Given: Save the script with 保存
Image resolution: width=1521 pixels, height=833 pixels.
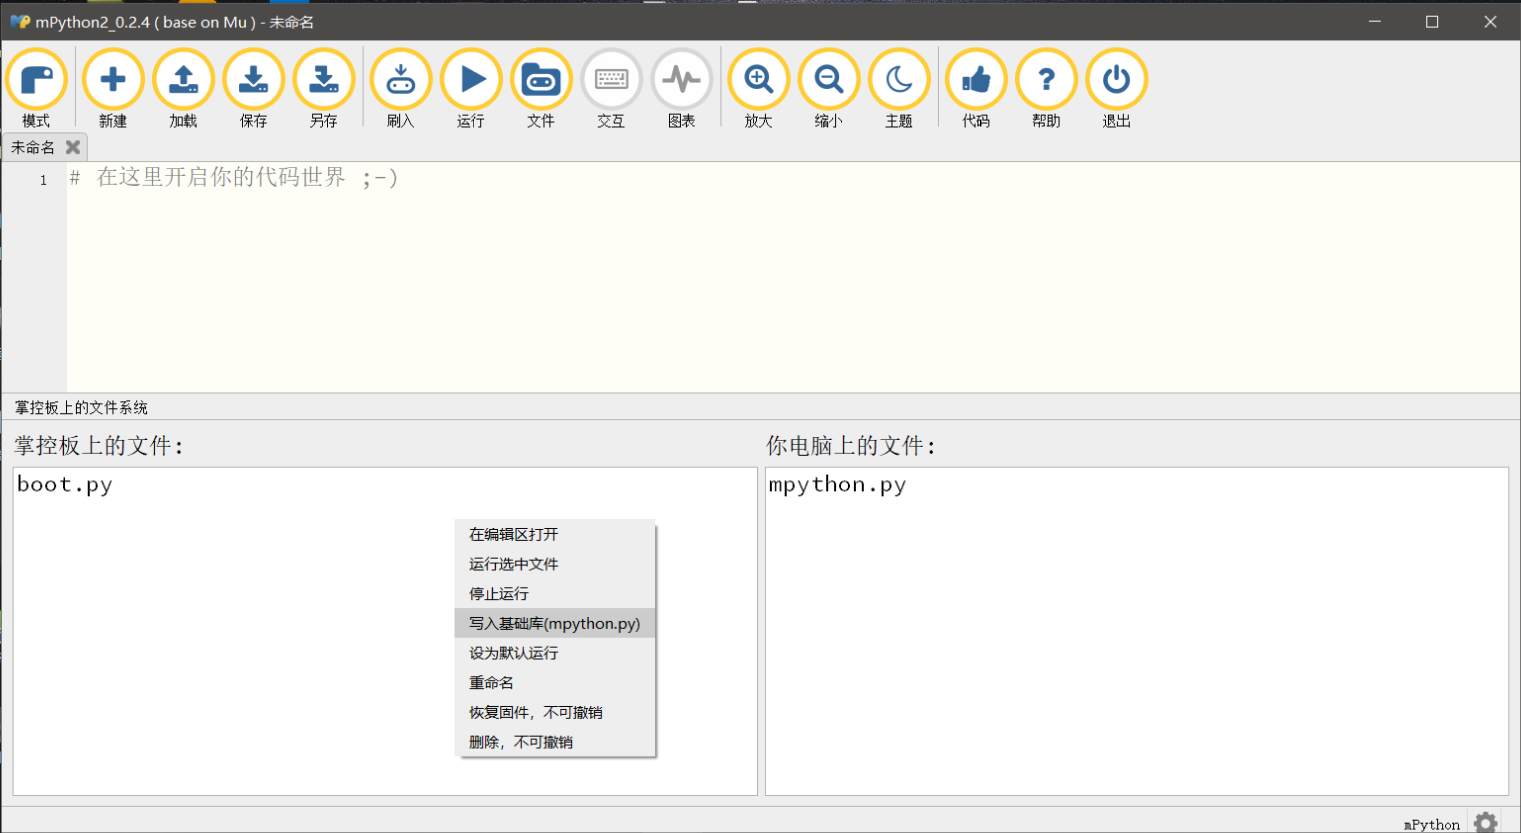Looking at the screenshot, I should tap(253, 88).
